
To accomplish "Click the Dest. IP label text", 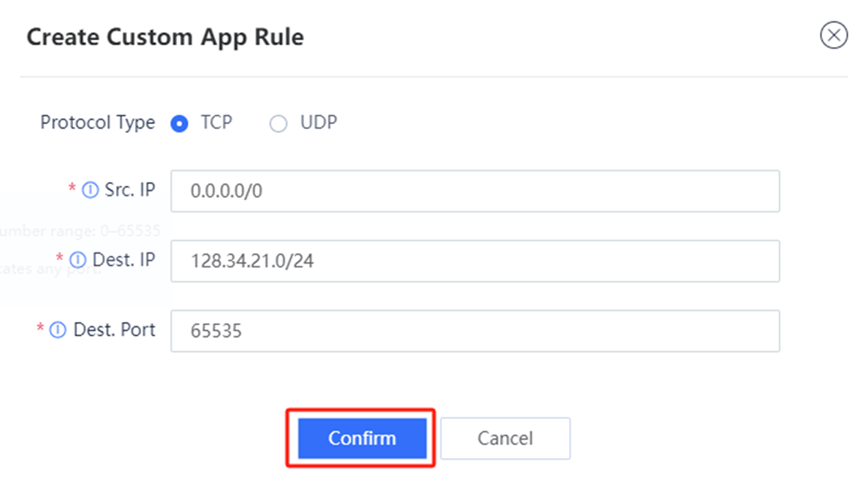I will pyautogui.click(x=124, y=260).
